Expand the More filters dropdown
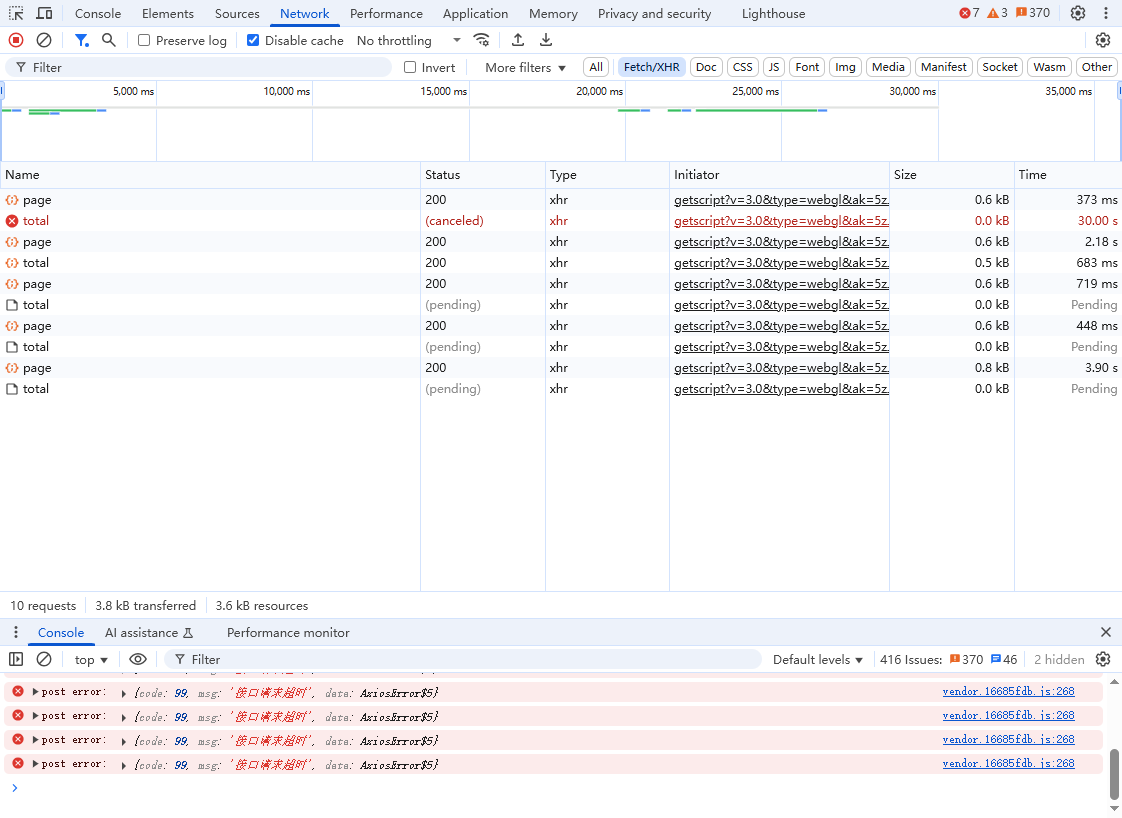Viewport: 1122px width, 818px height. pyautogui.click(x=525, y=67)
